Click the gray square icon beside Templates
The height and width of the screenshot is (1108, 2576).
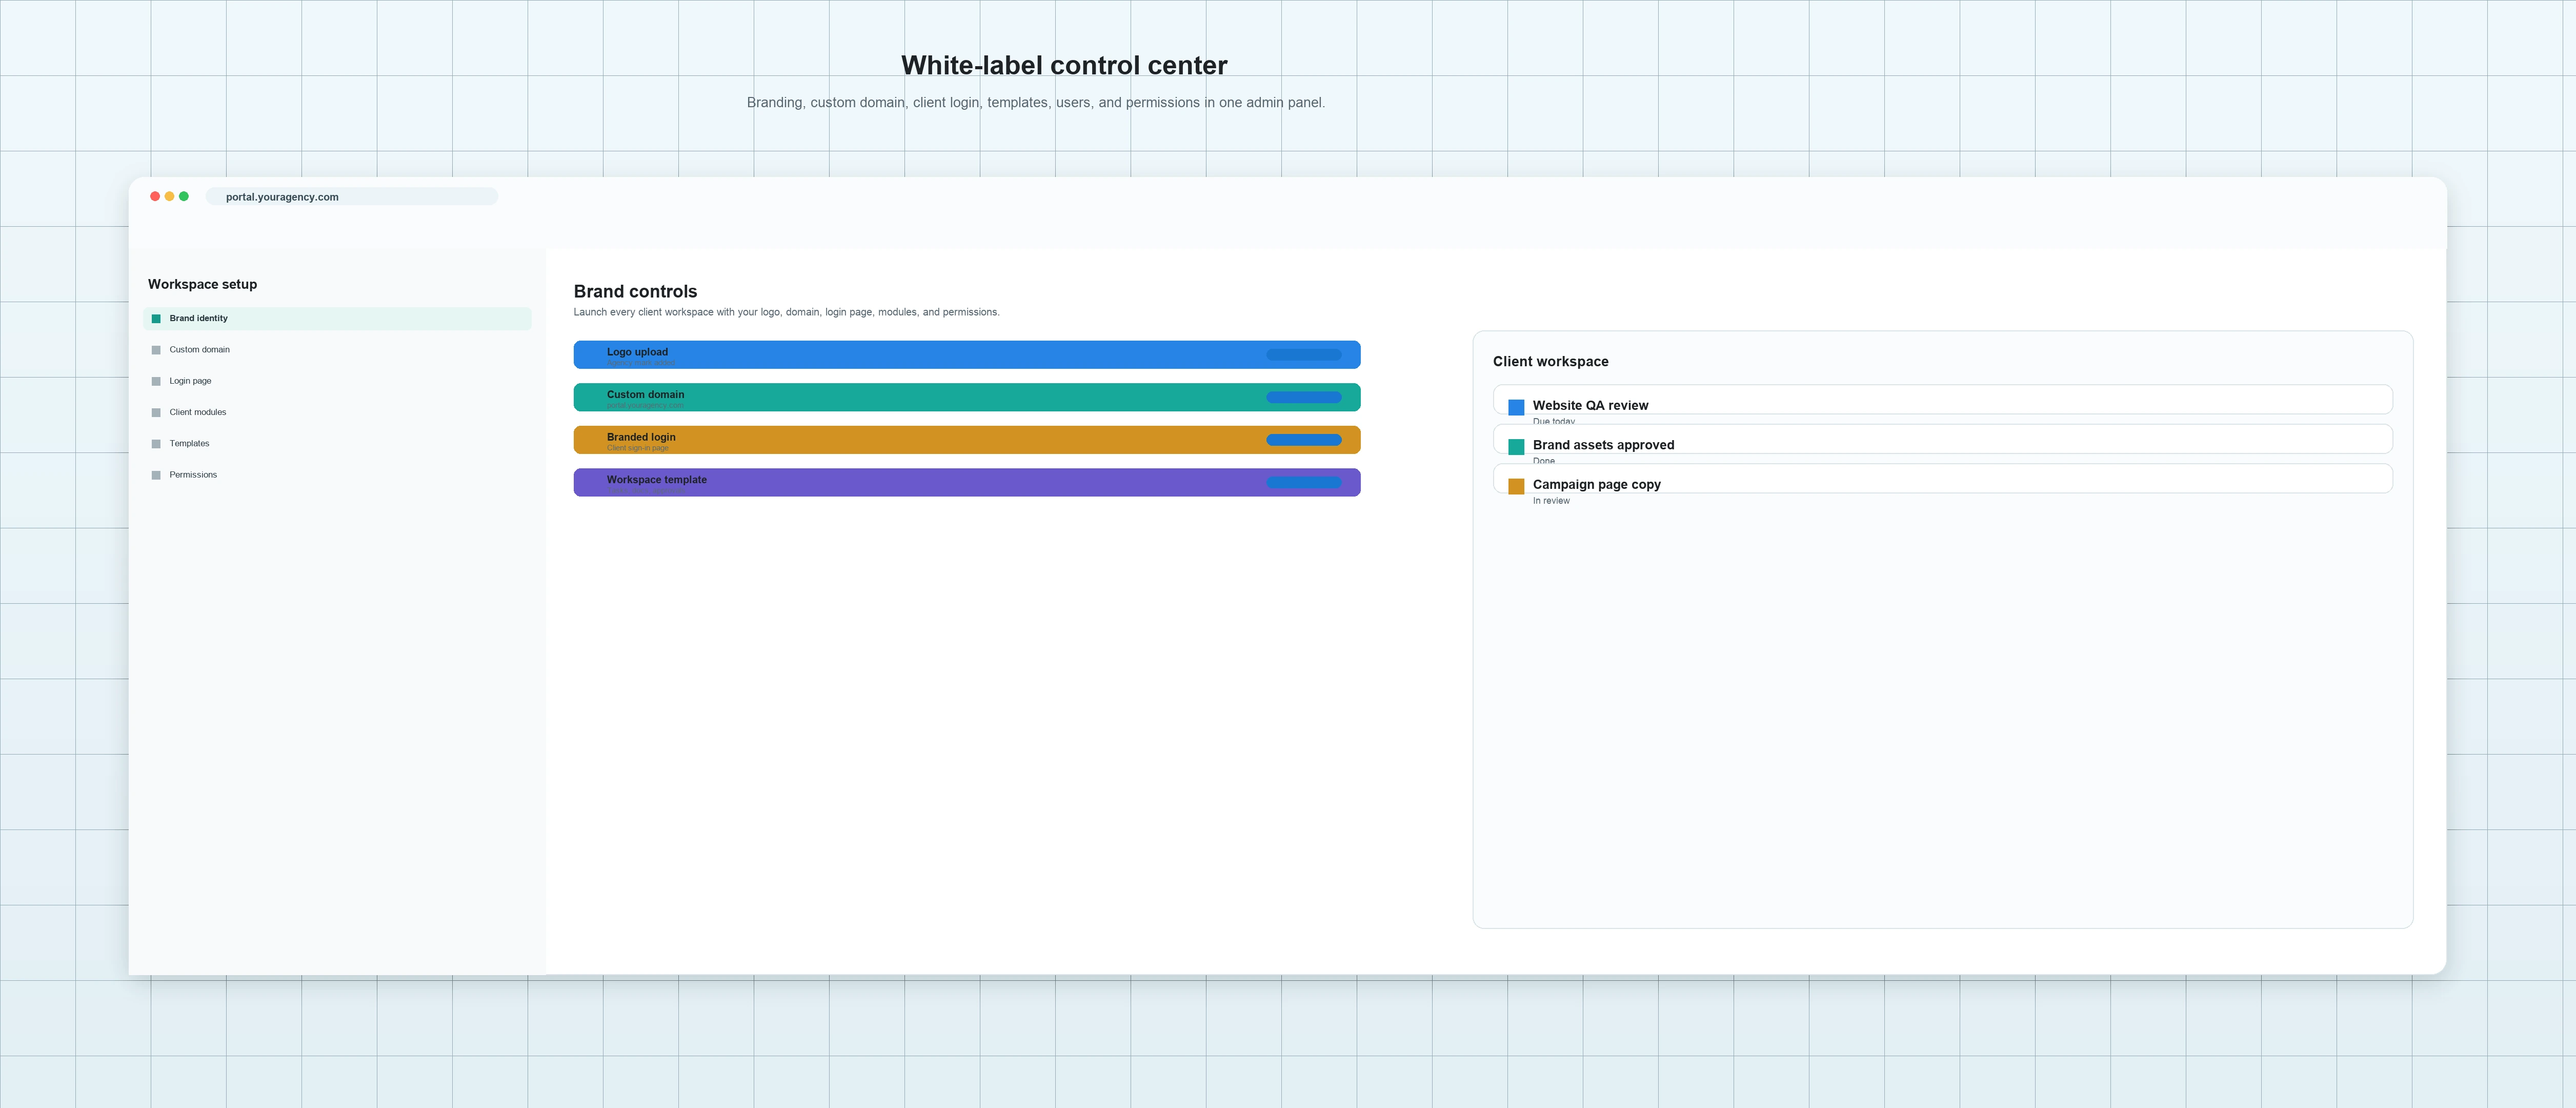point(156,444)
